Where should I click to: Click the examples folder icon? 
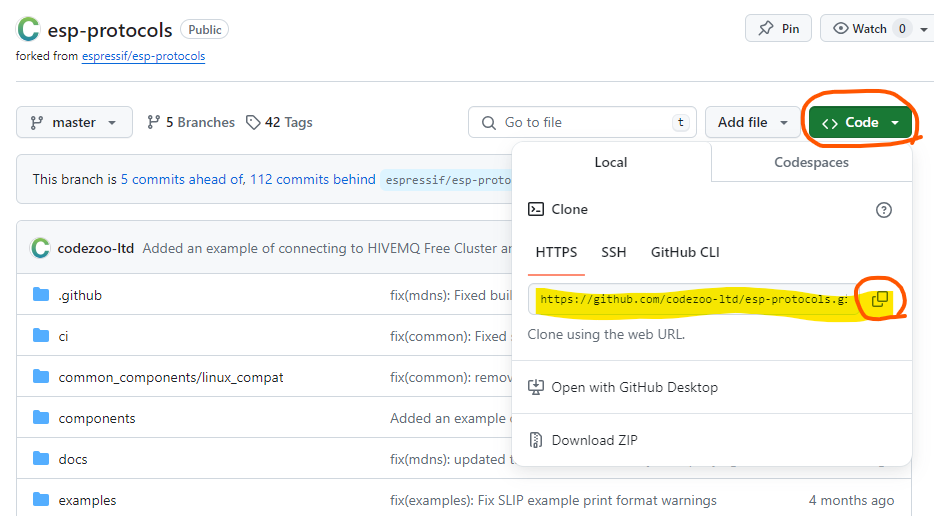point(41,499)
